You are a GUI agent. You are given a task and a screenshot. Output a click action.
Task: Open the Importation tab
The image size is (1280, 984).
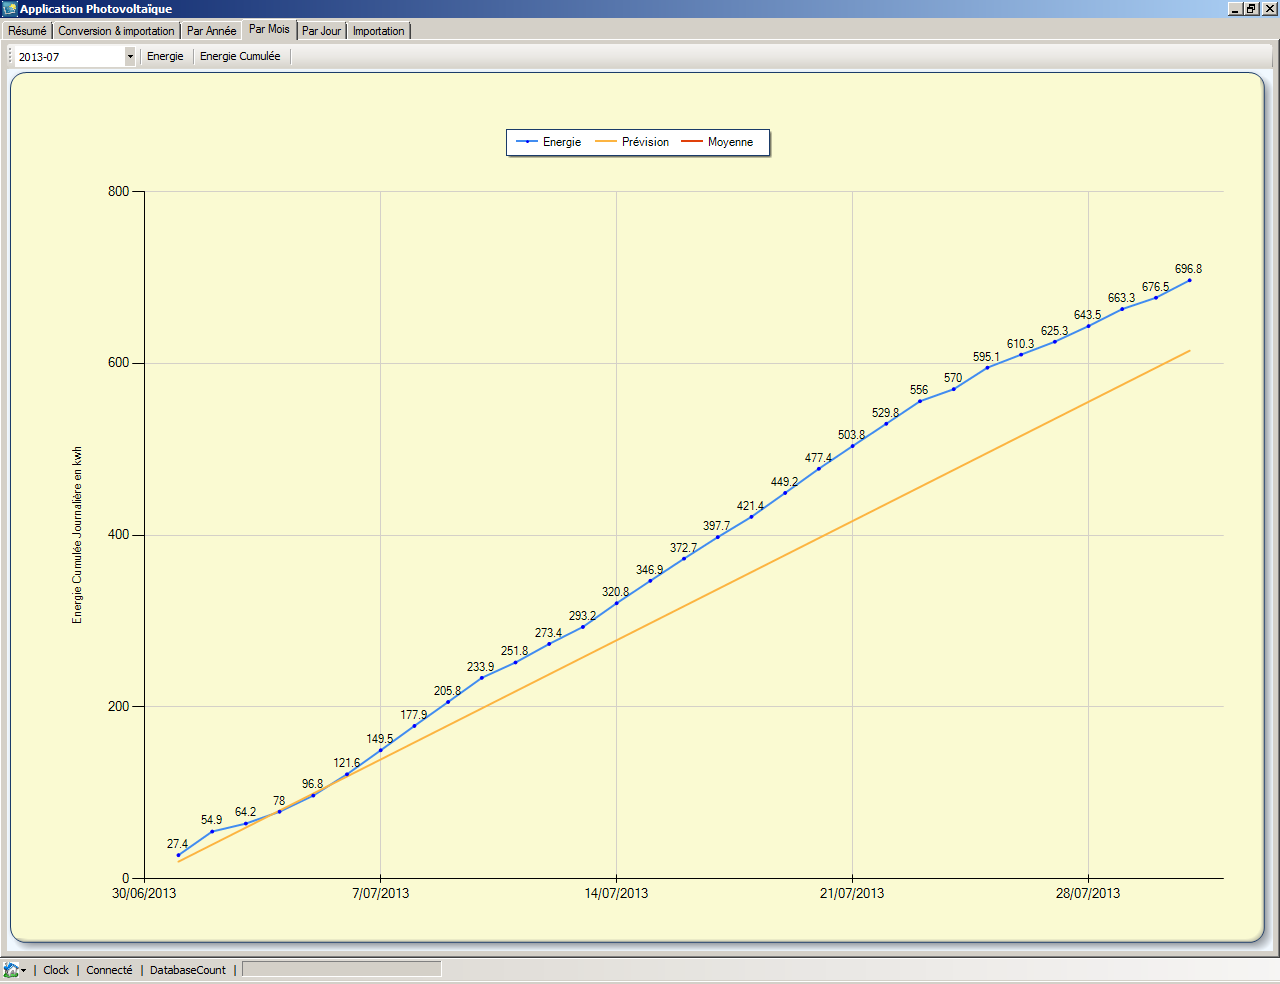[x=378, y=31]
